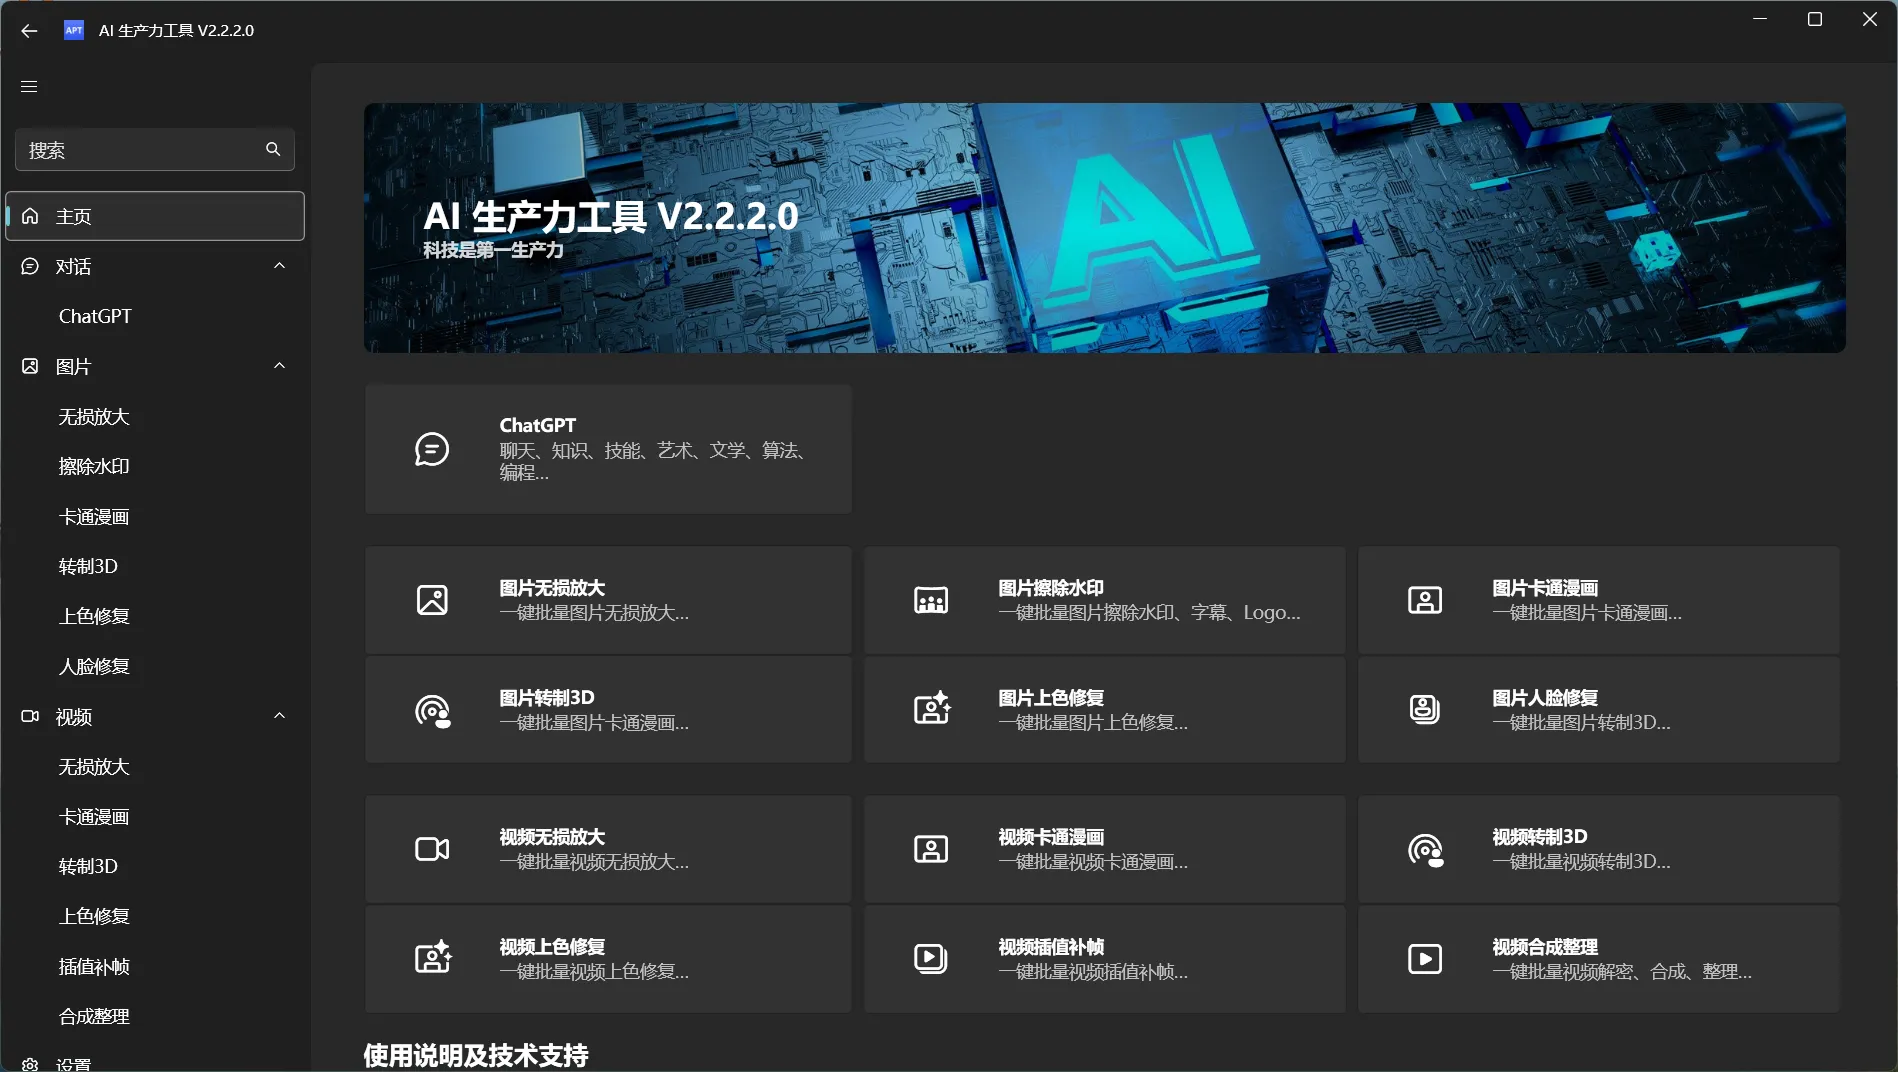This screenshot has height=1072, width=1898.
Task: Click the 视频上色修复 card icon
Action: coord(433,958)
